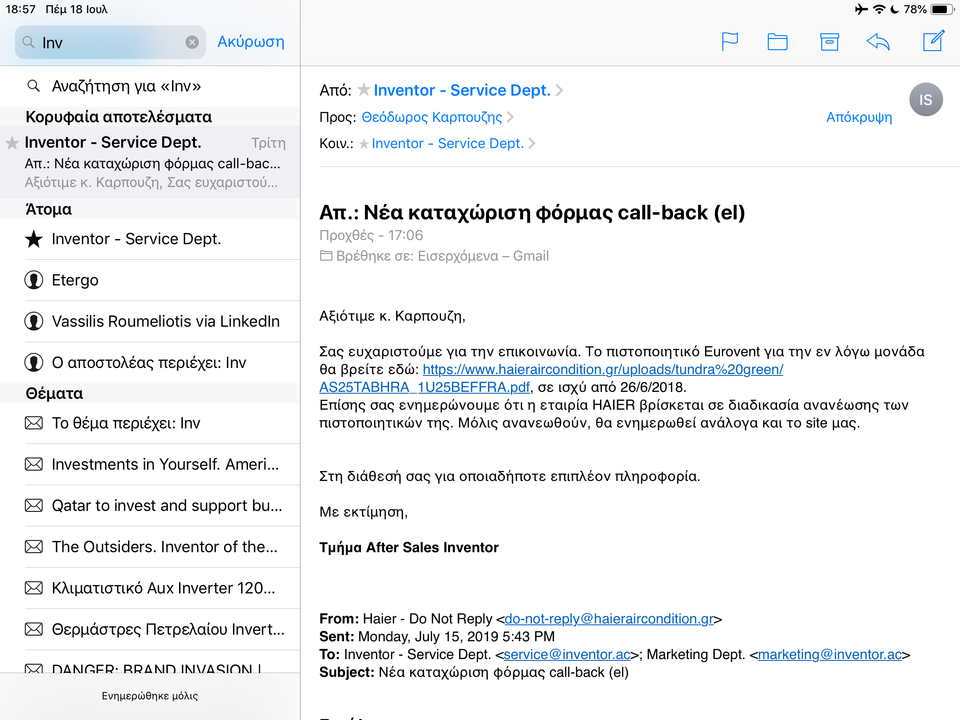Open Cc contact Inventor - Service Dept.
960x720 pixels.
pos(448,143)
